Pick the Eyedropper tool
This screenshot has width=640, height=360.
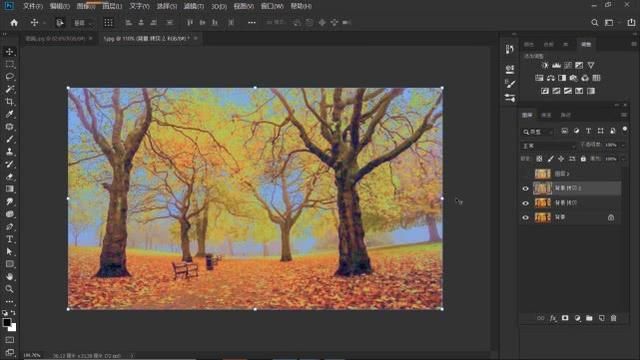pos(10,114)
